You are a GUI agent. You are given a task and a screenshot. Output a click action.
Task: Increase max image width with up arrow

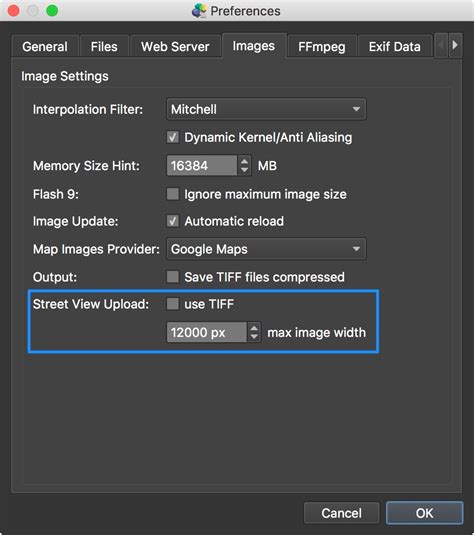254,328
